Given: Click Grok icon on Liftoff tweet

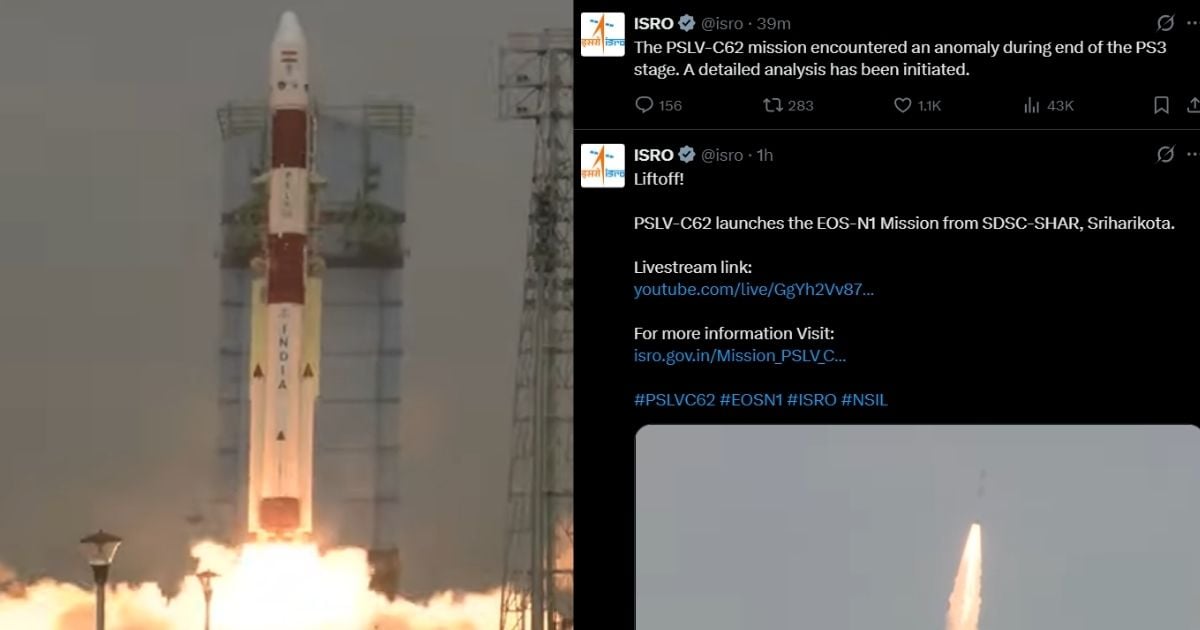Looking at the screenshot, I should coord(1165,154).
